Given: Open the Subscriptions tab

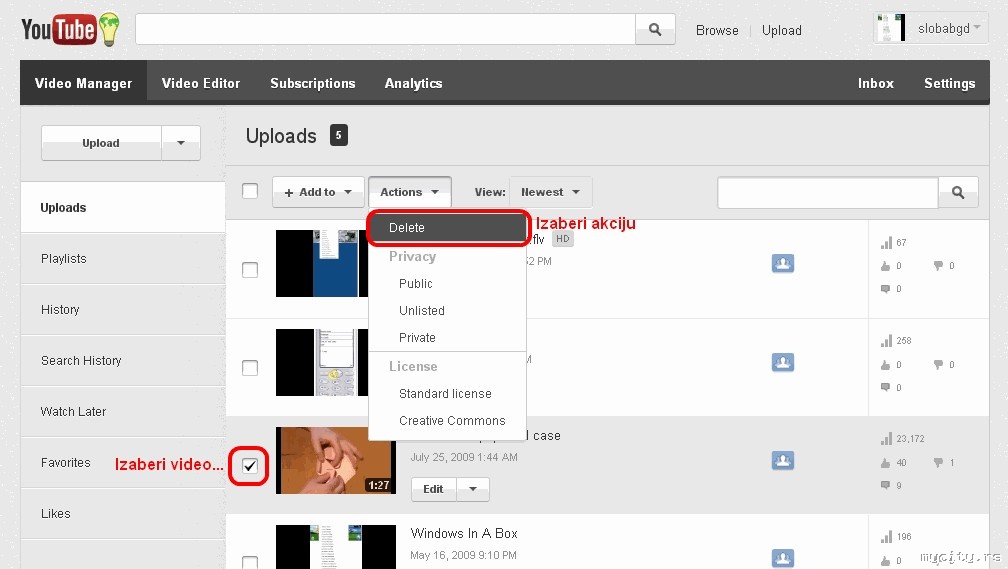Looking at the screenshot, I should pos(312,83).
